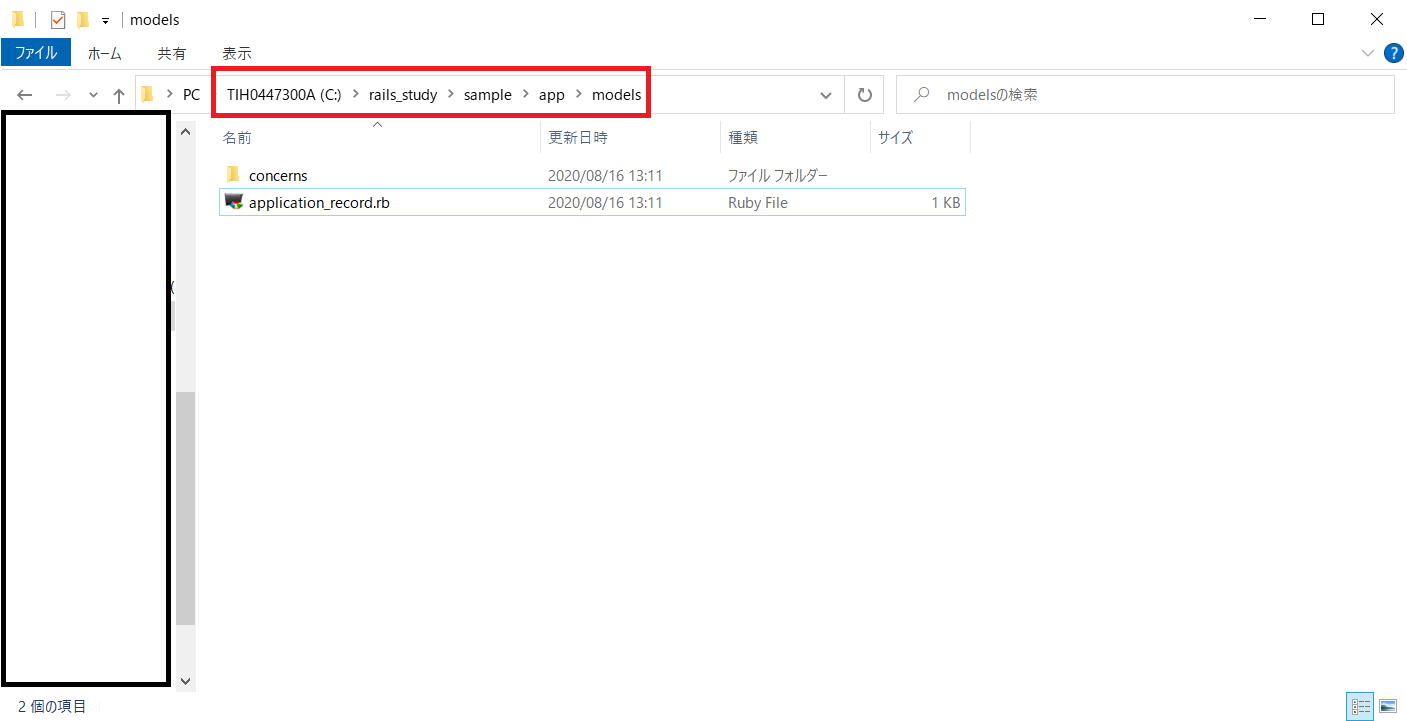Open the ribbon help question mark

(1393, 52)
